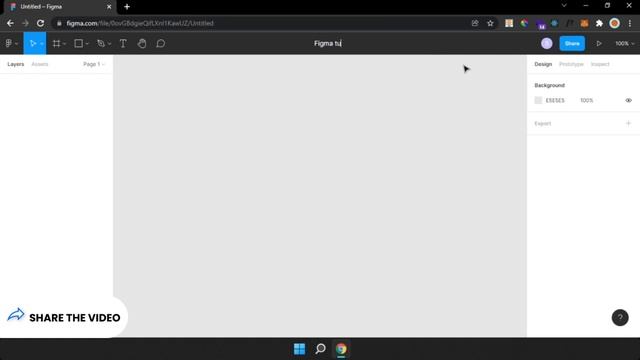Open the Frame tool dropdown arrow
This screenshot has width=640, height=360.
(x=64, y=44)
